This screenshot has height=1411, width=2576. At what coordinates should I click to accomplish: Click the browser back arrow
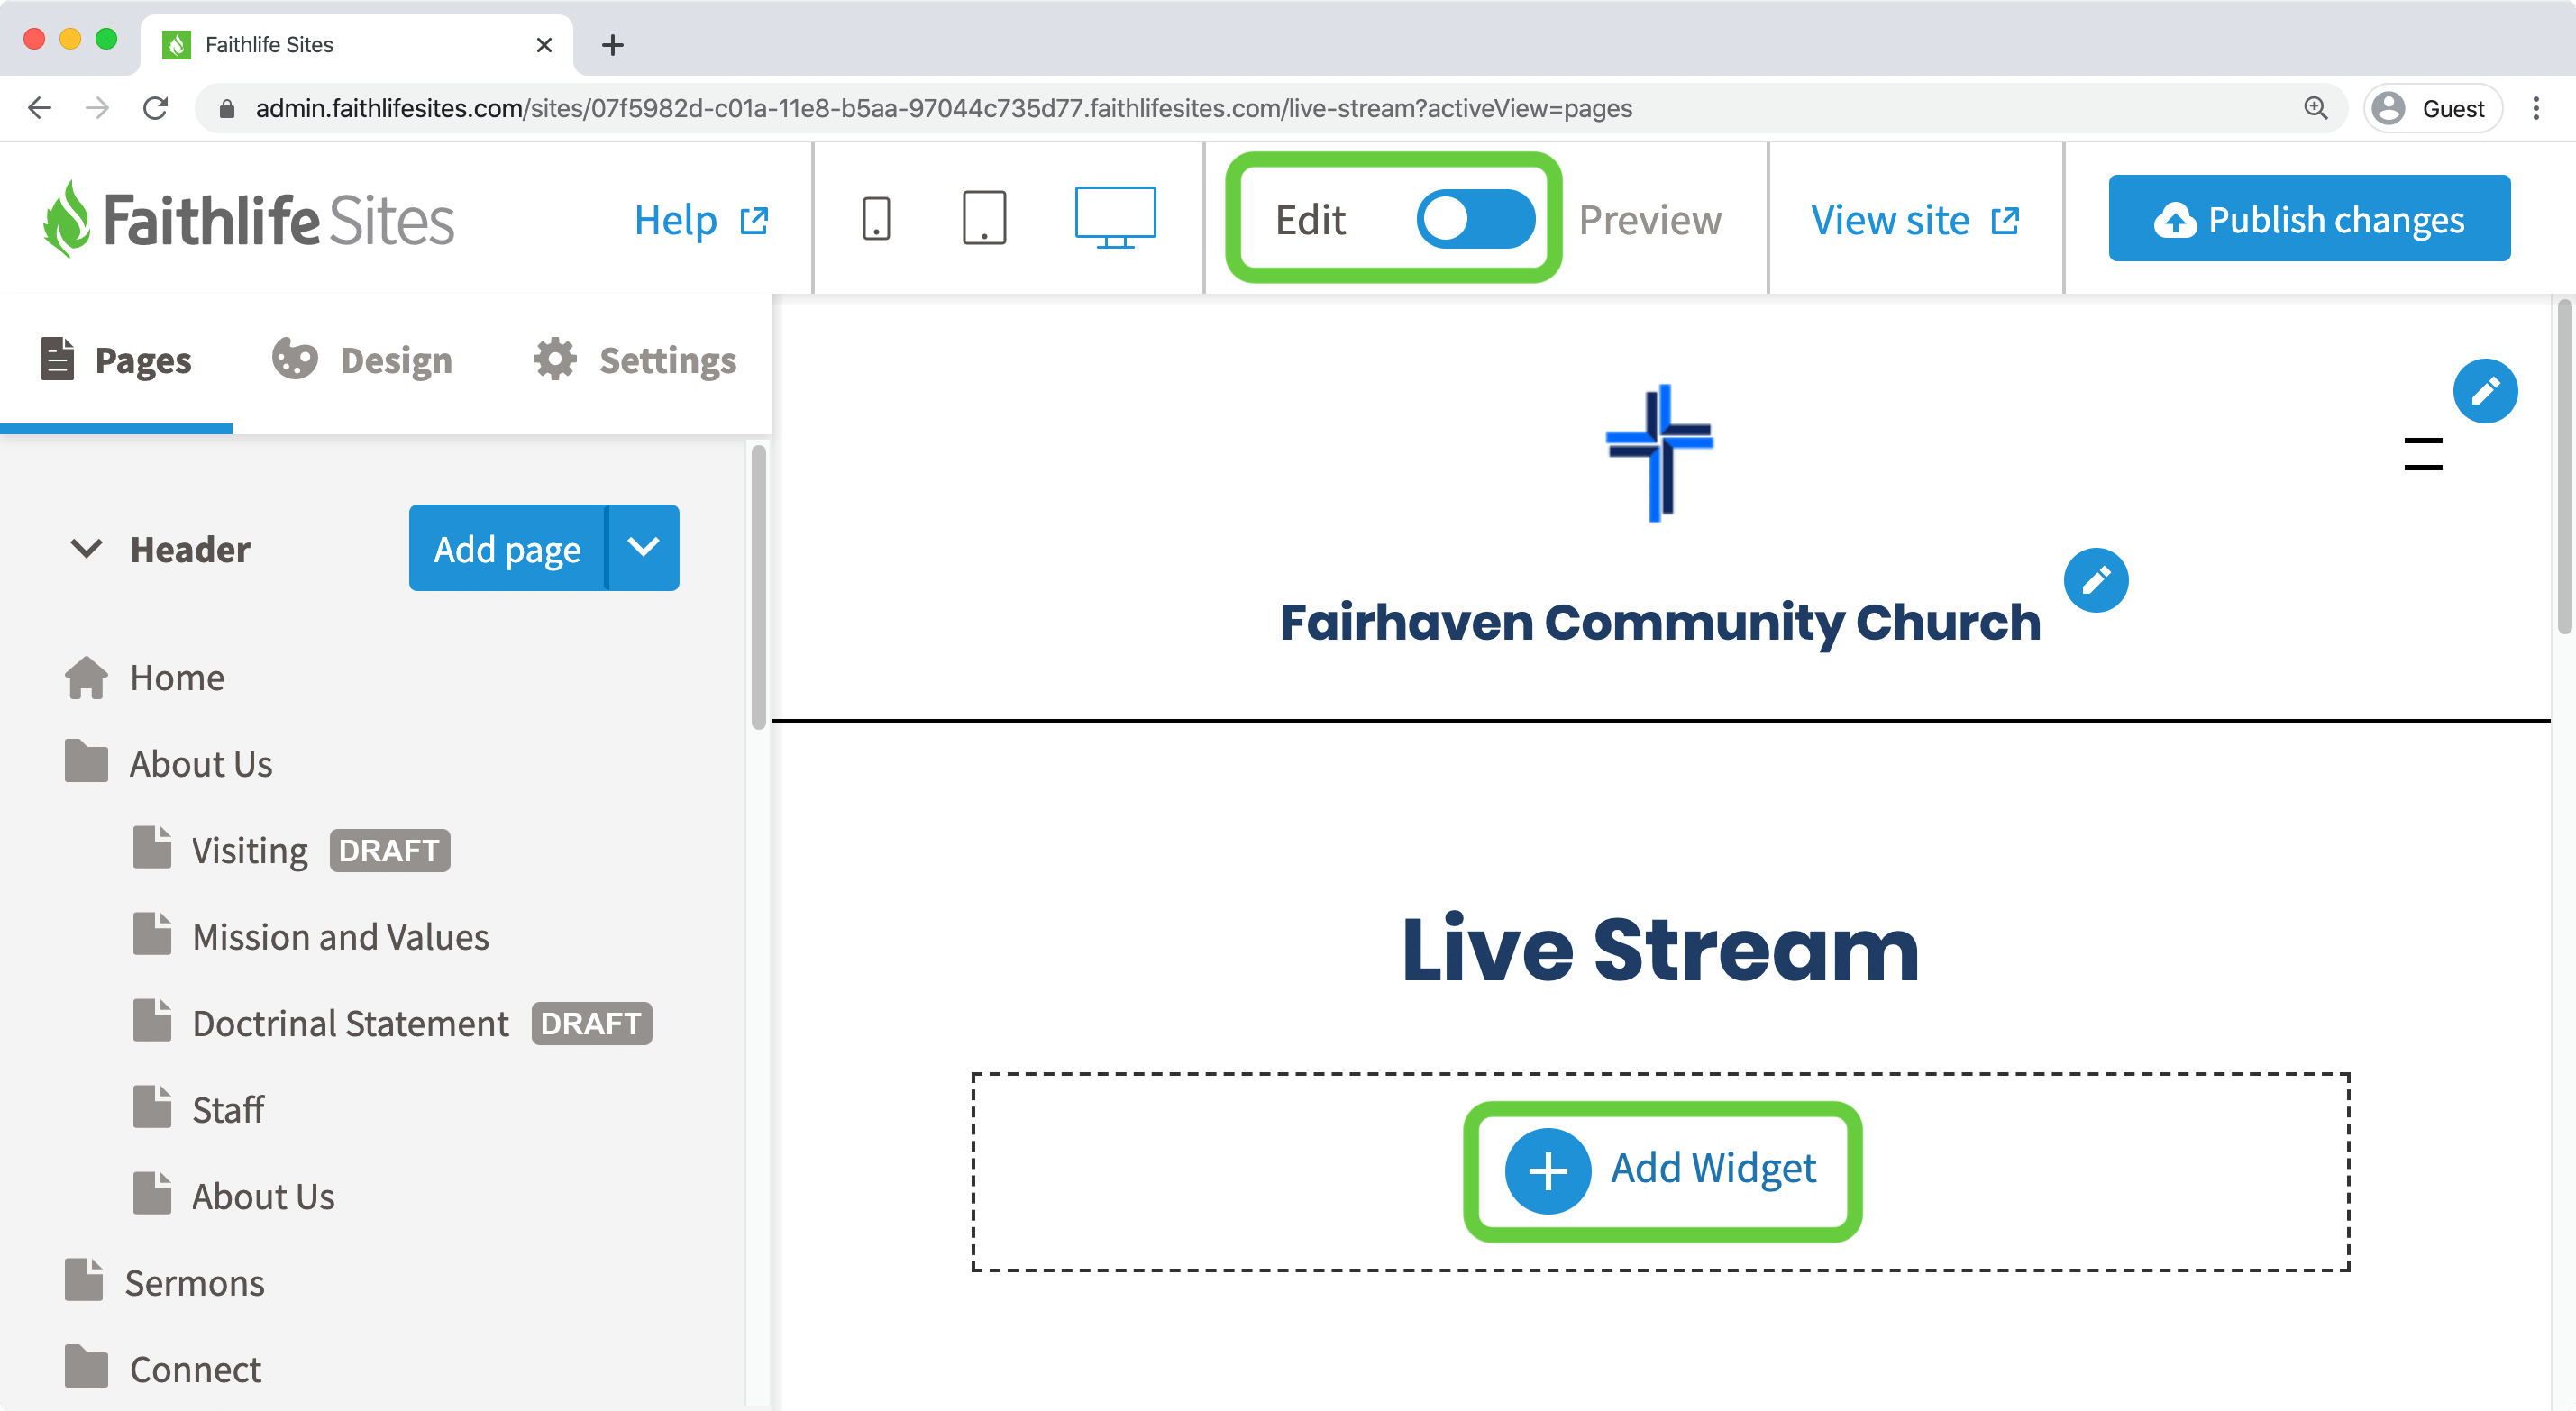[x=40, y=108]
